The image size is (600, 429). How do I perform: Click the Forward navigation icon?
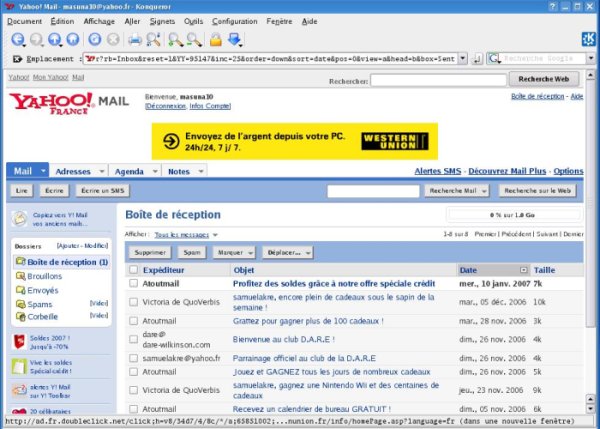(36, 39)
